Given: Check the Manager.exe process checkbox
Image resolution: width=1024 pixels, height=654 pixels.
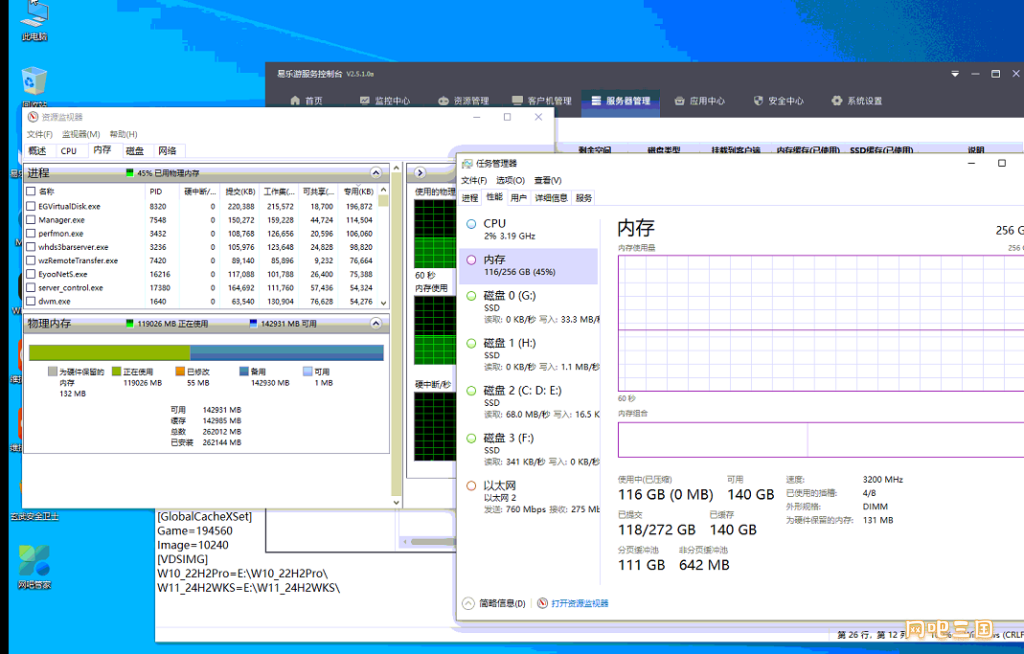Looking at the screenshot, I should (x=31, y=220).
